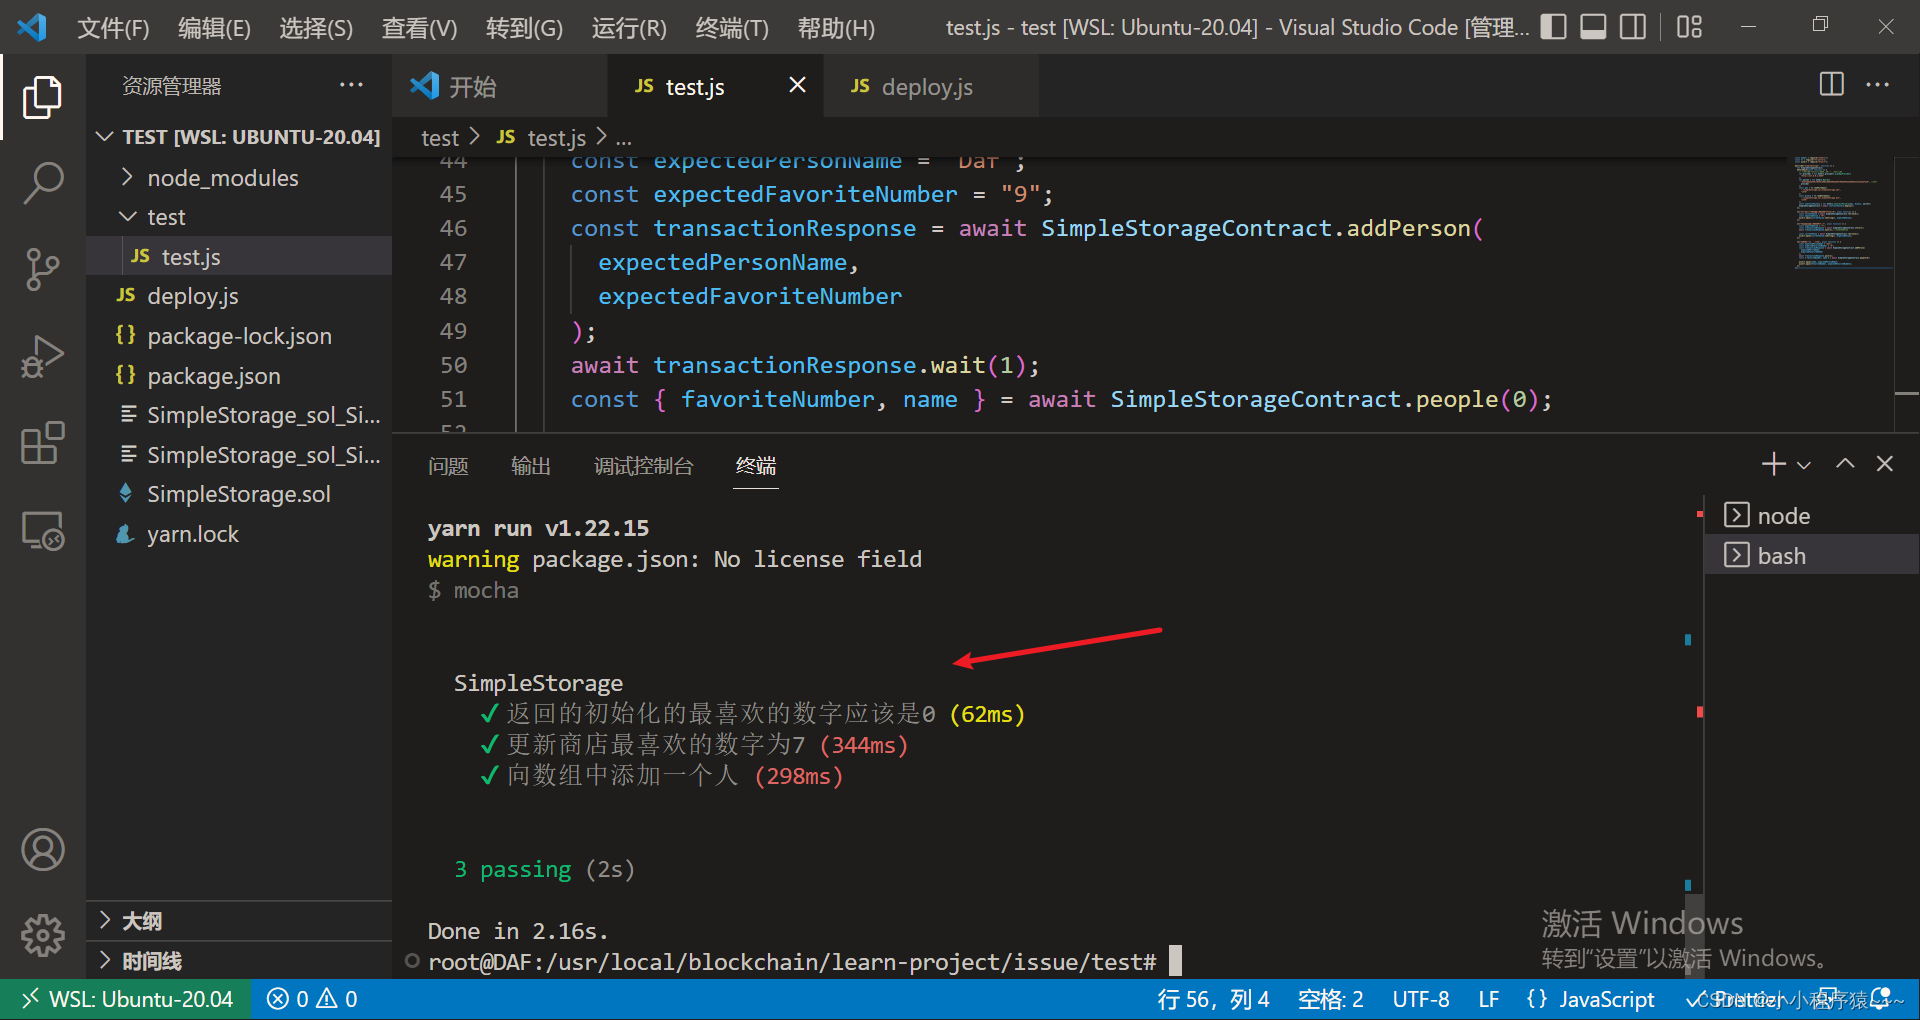
Task: Open the Help (帮助) menu
Action: (x=836, y=28)
